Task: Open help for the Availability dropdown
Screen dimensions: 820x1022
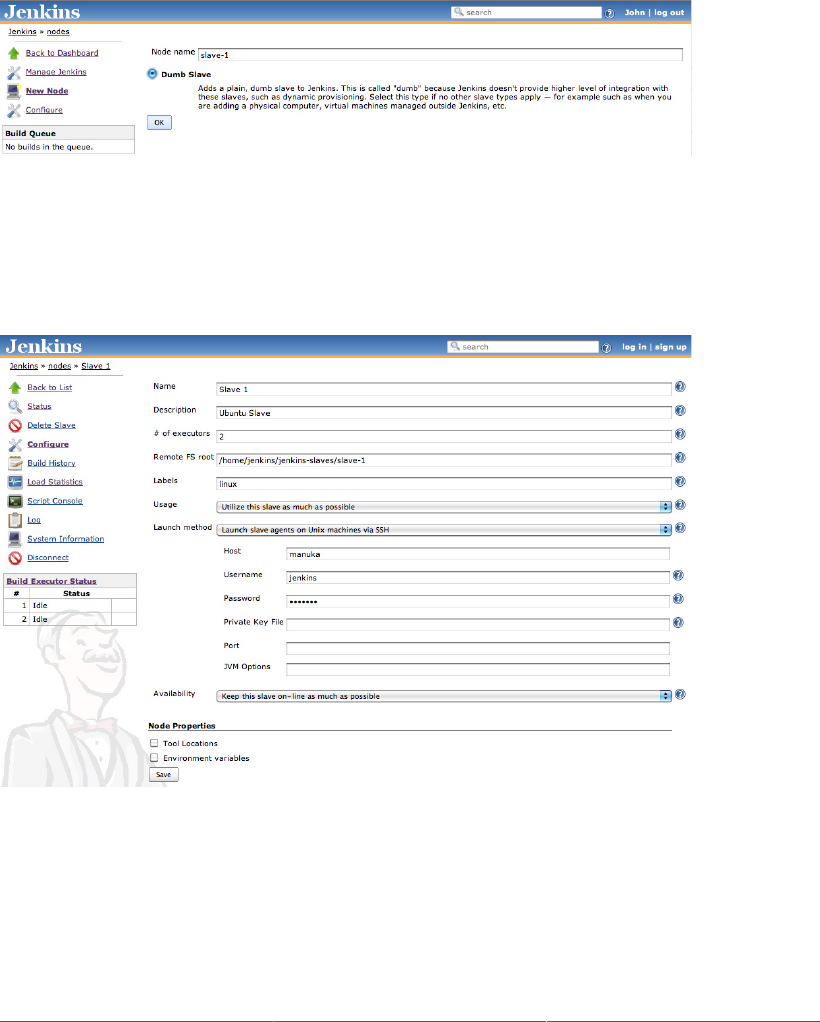Action: 680,695
